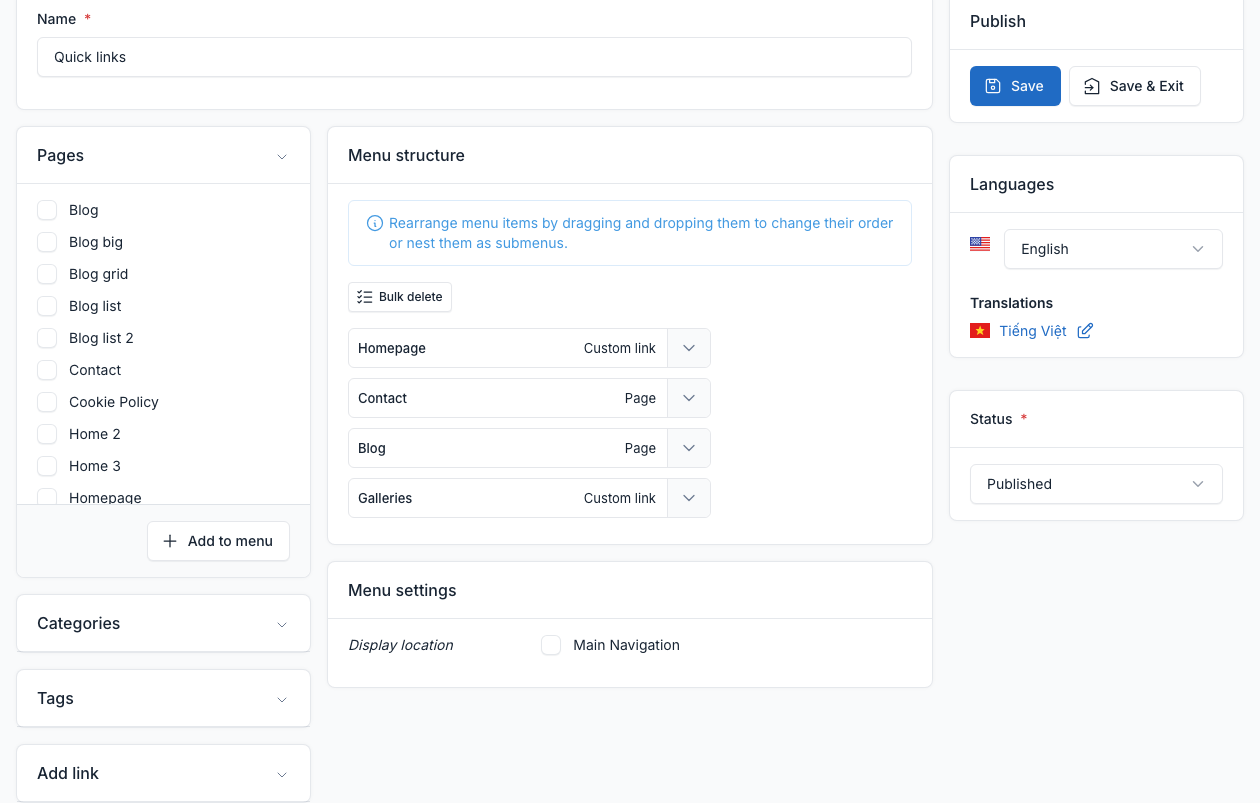The image size is (1260, 803).
Task: Expand the Galleries menu item arrow
Action: [689, 498]
